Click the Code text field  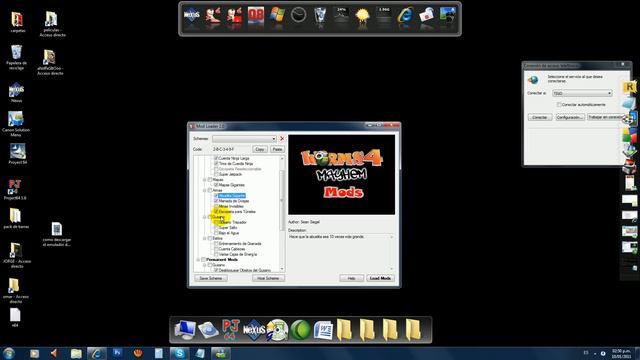231,149
